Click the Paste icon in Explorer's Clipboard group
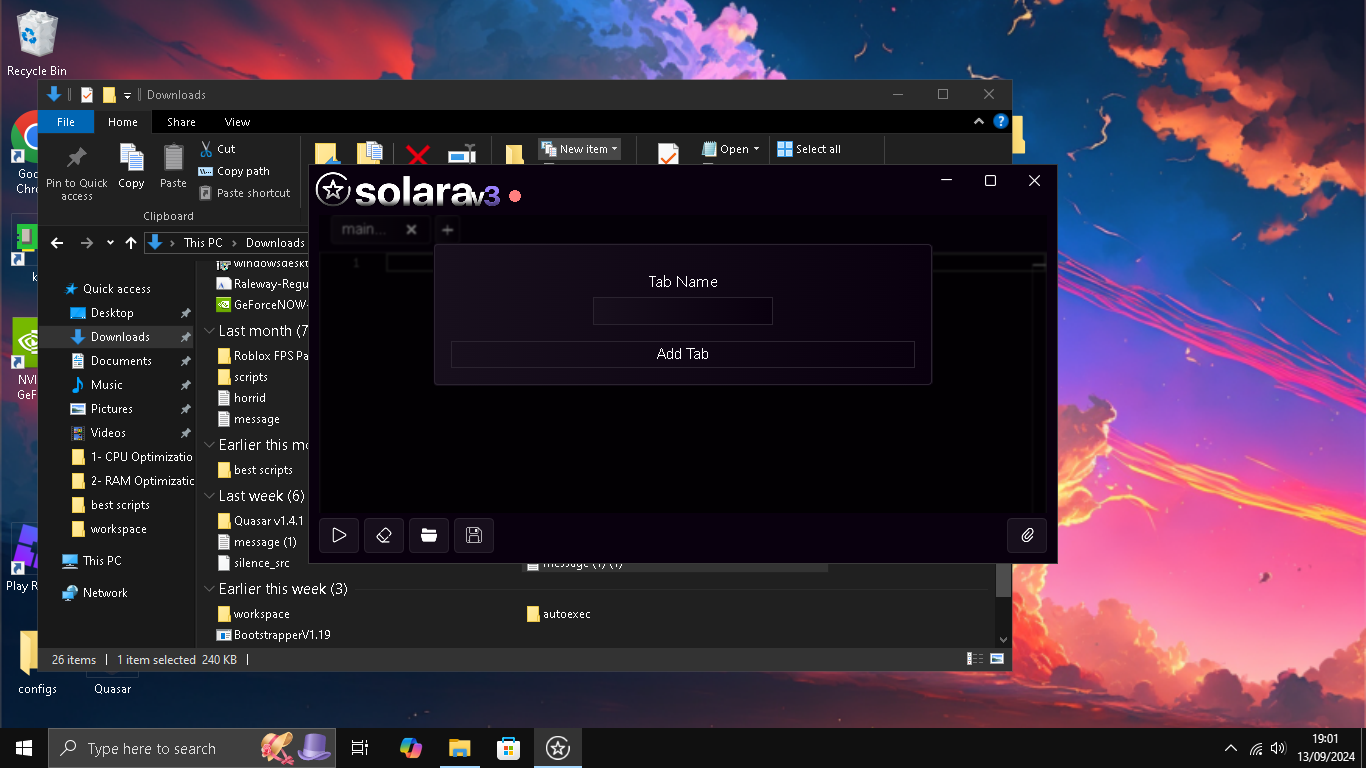The height and width of the screenshot is (768, 1366). [173, 158]
